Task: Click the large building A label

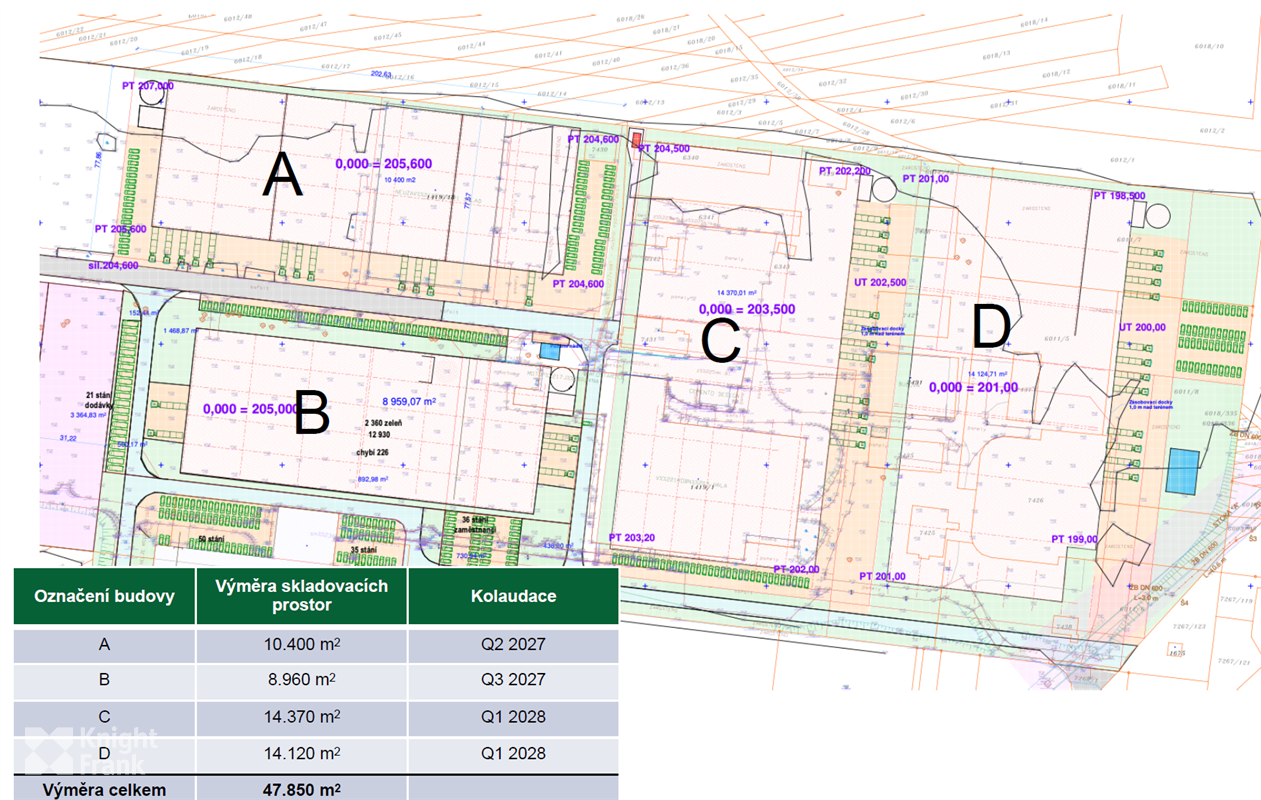Action: tap(282, 177)
